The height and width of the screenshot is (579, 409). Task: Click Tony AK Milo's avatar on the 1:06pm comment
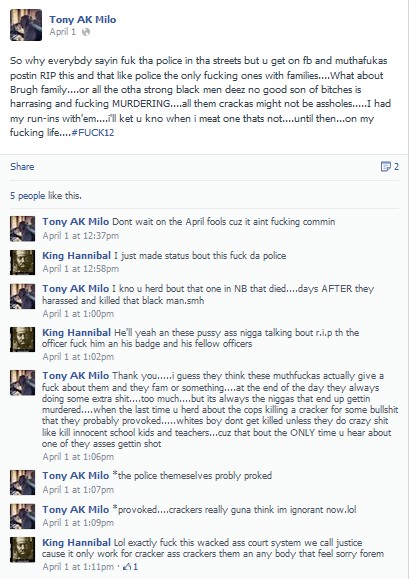point(23,383)
